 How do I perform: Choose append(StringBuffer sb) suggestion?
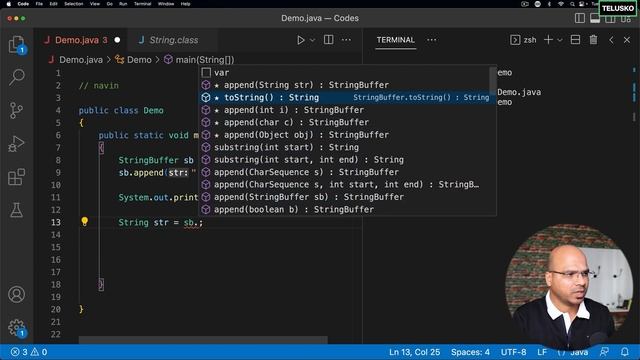345,197
